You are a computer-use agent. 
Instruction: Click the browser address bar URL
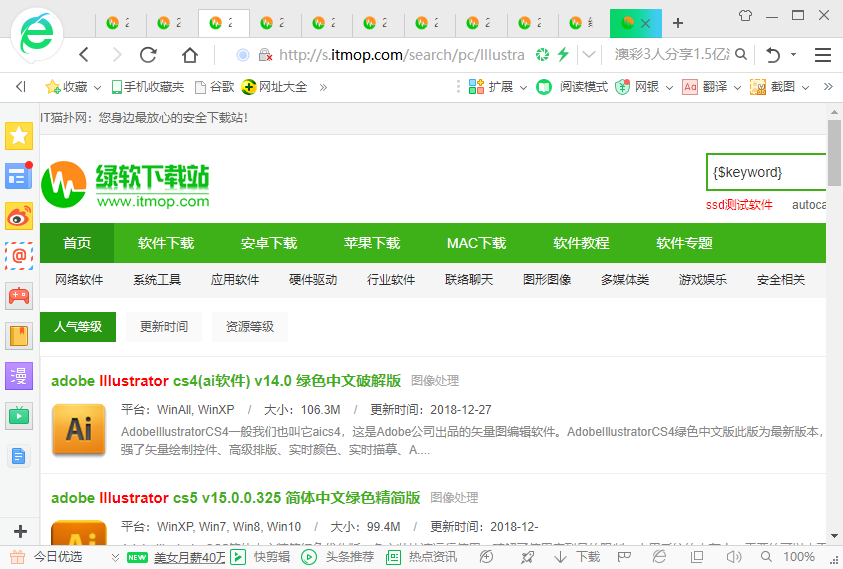click(401, 54)
